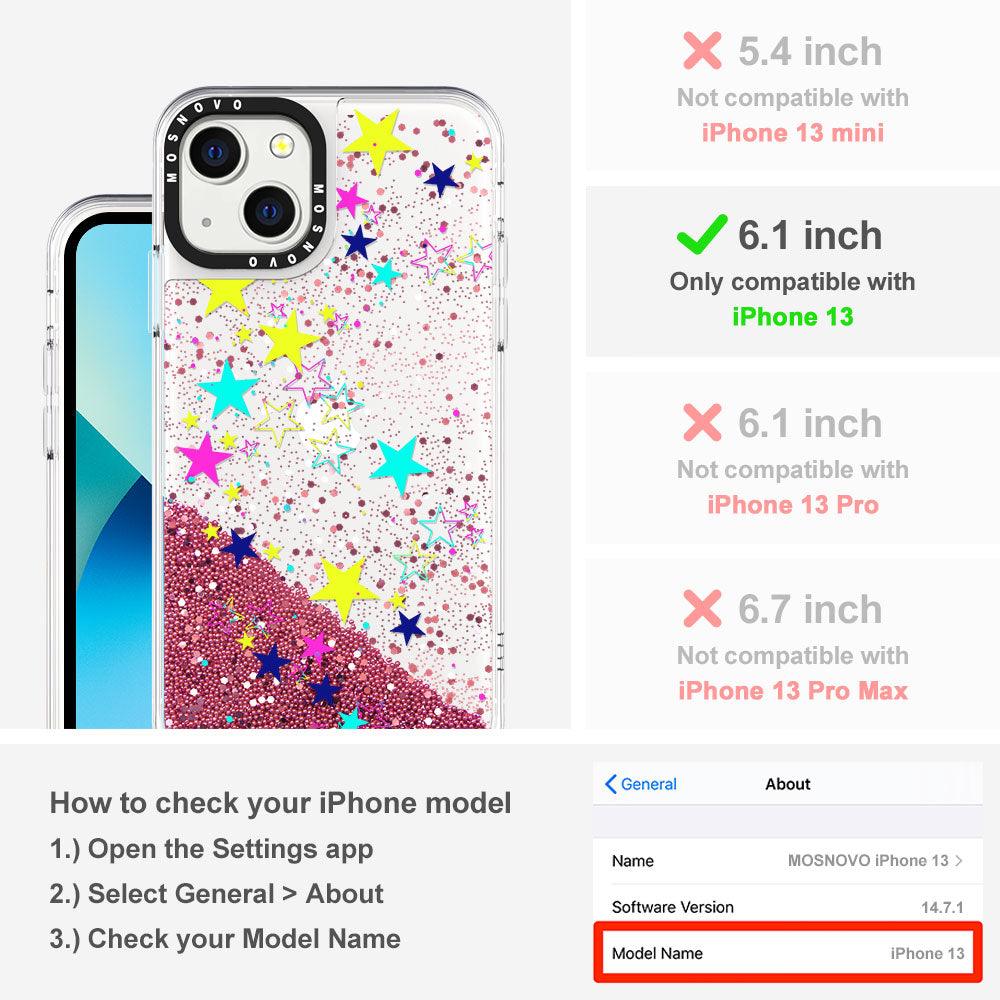Click the red X beside 5.4 inch

pos(702,50)
